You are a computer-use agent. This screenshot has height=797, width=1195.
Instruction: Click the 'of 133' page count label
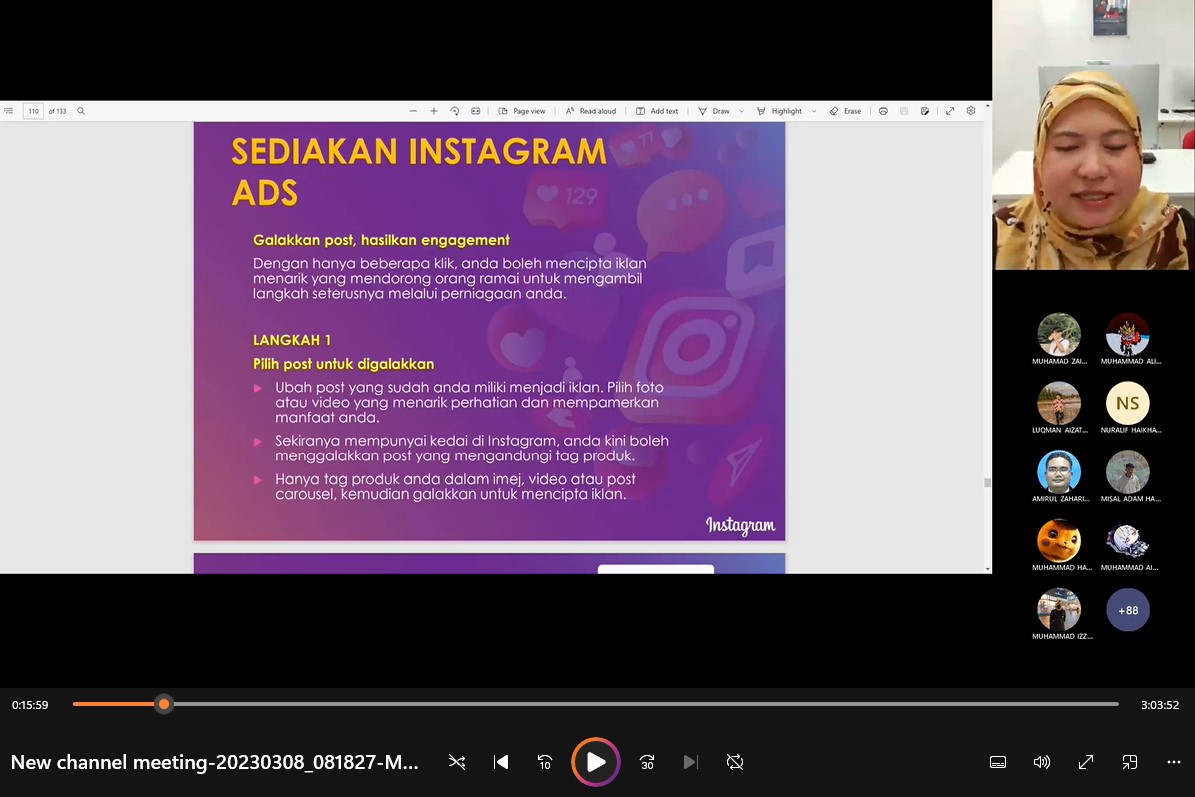tap(57, 111)
